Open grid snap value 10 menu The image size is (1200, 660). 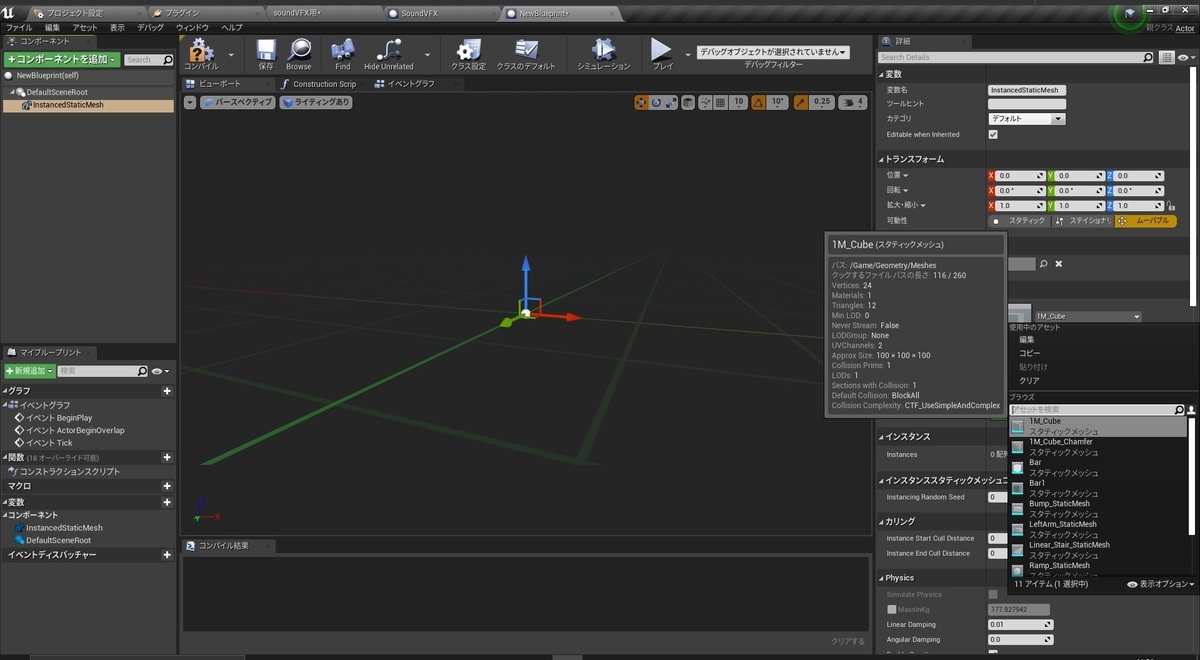pyautogui.click(x=739, y=102)
